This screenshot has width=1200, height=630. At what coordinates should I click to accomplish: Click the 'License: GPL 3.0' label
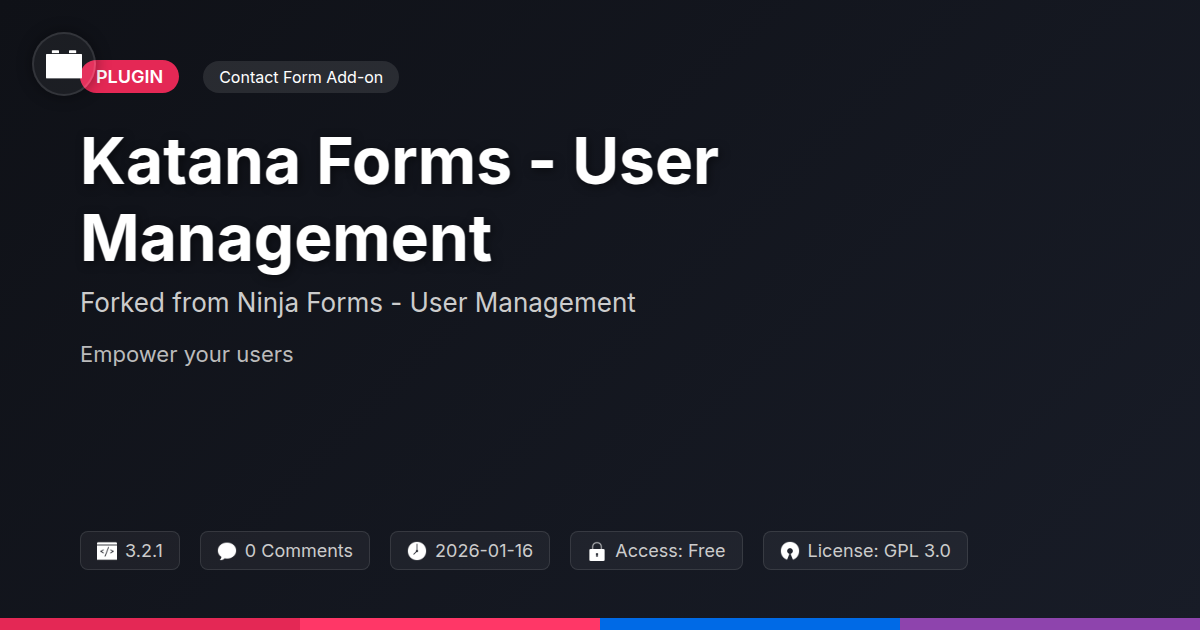click(879, 551)
